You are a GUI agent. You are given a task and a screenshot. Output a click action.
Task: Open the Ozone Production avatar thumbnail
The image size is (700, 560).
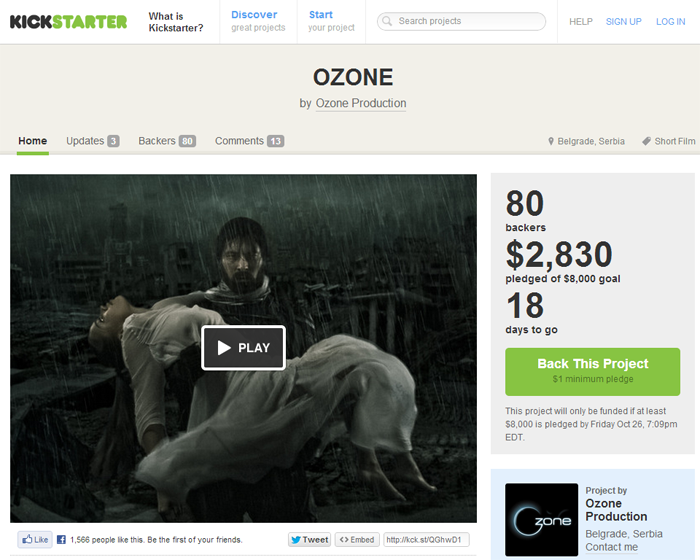542,519
